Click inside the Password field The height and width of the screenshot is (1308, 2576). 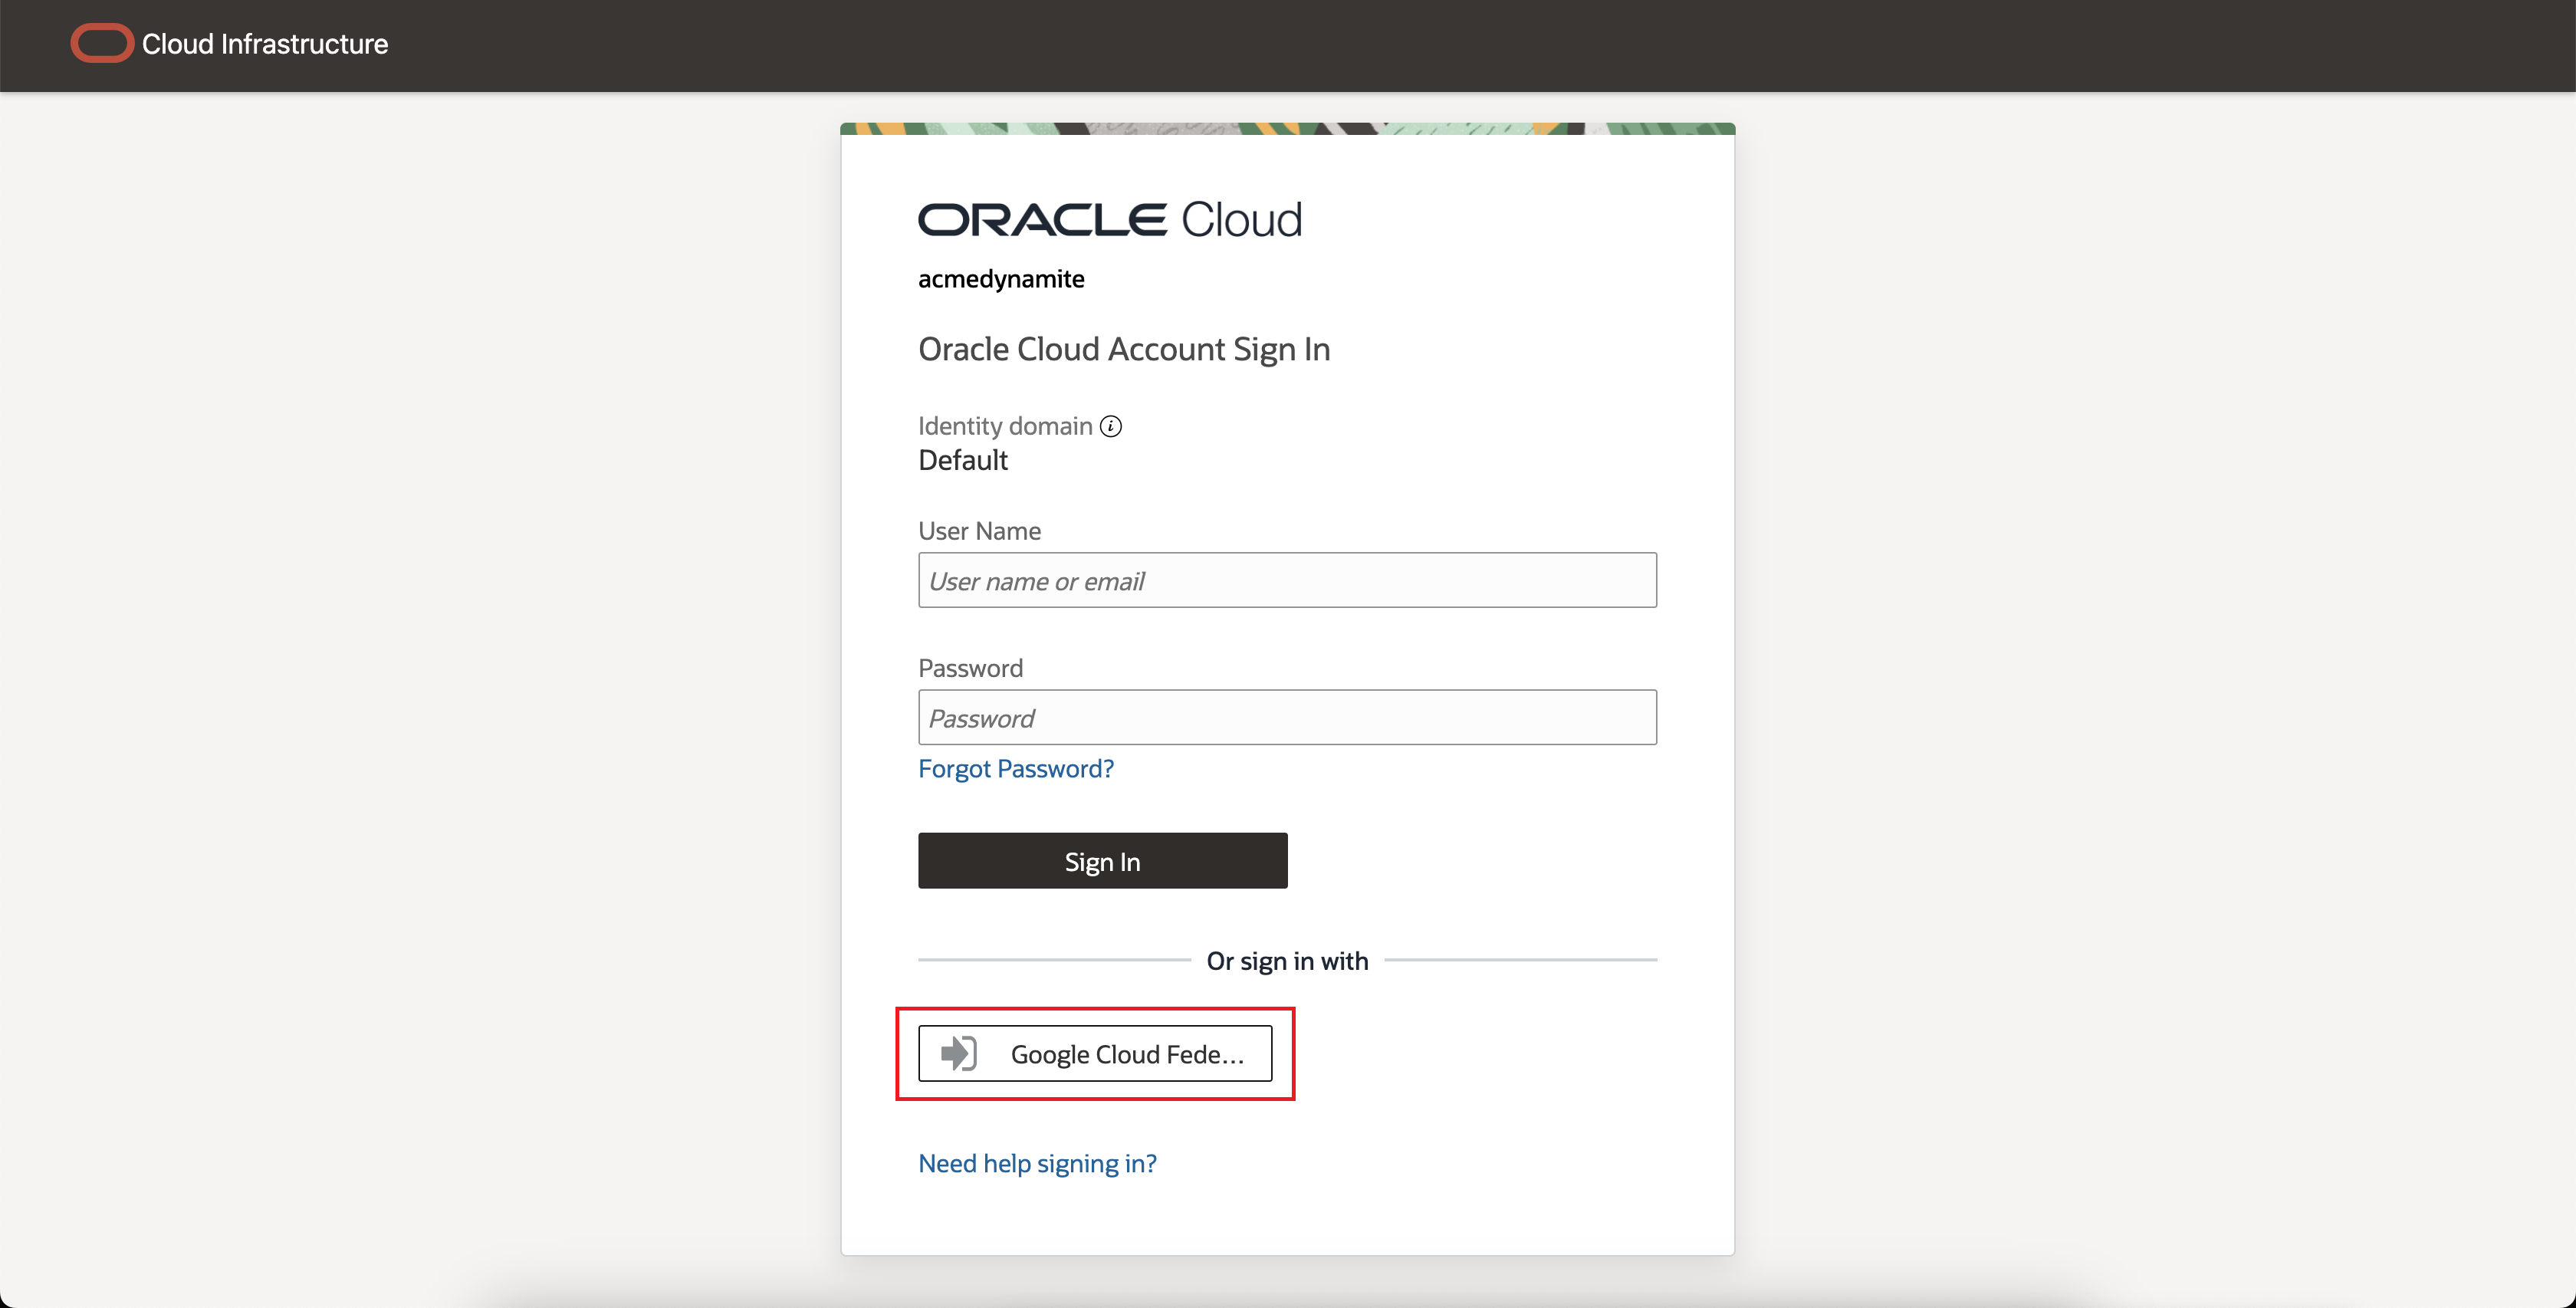click(x=1286, y=718)
